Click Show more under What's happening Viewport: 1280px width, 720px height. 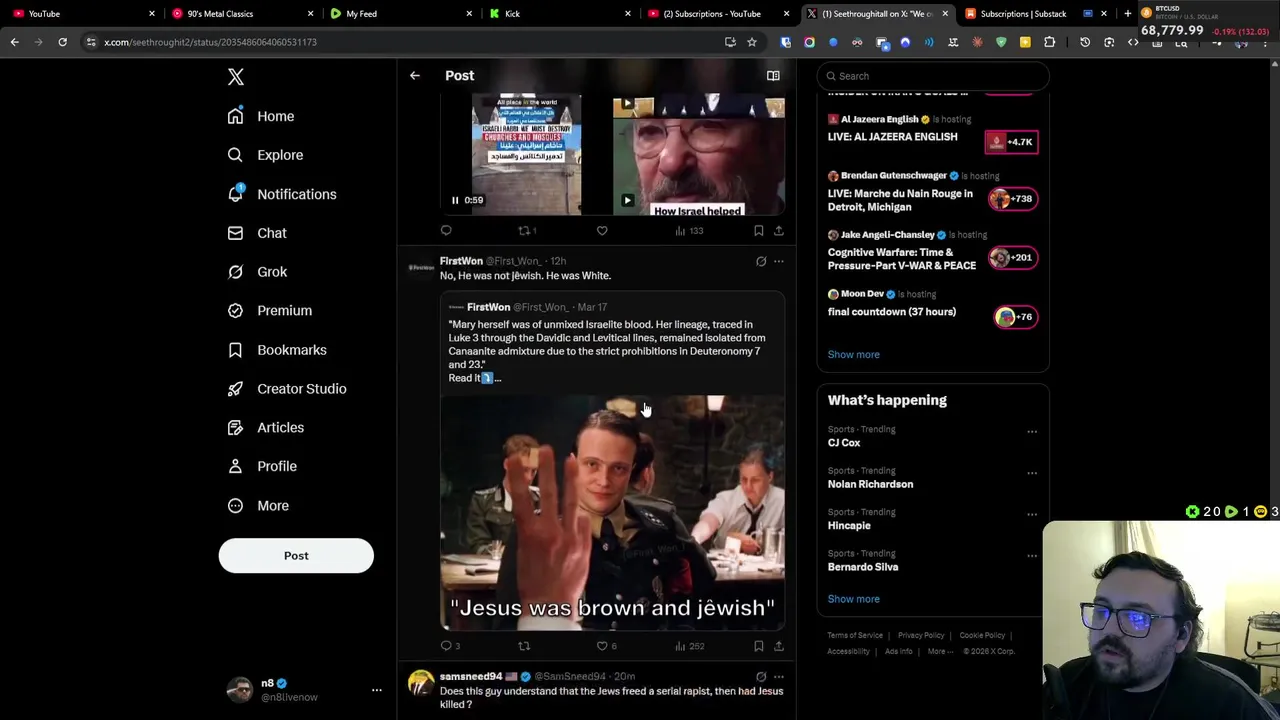click(854, 599)
